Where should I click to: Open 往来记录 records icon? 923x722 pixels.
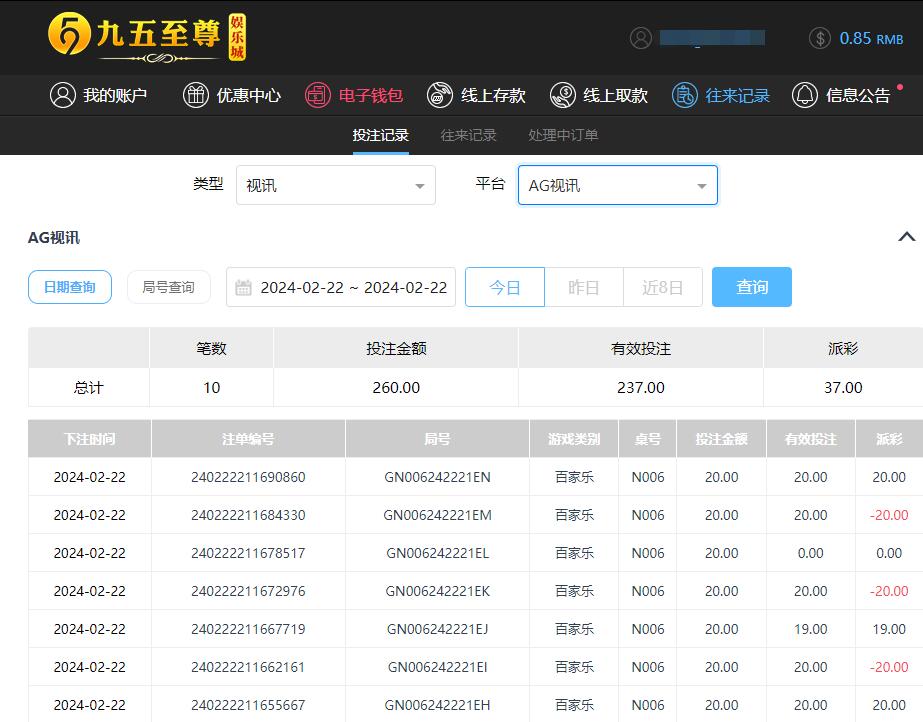[685, 95]
